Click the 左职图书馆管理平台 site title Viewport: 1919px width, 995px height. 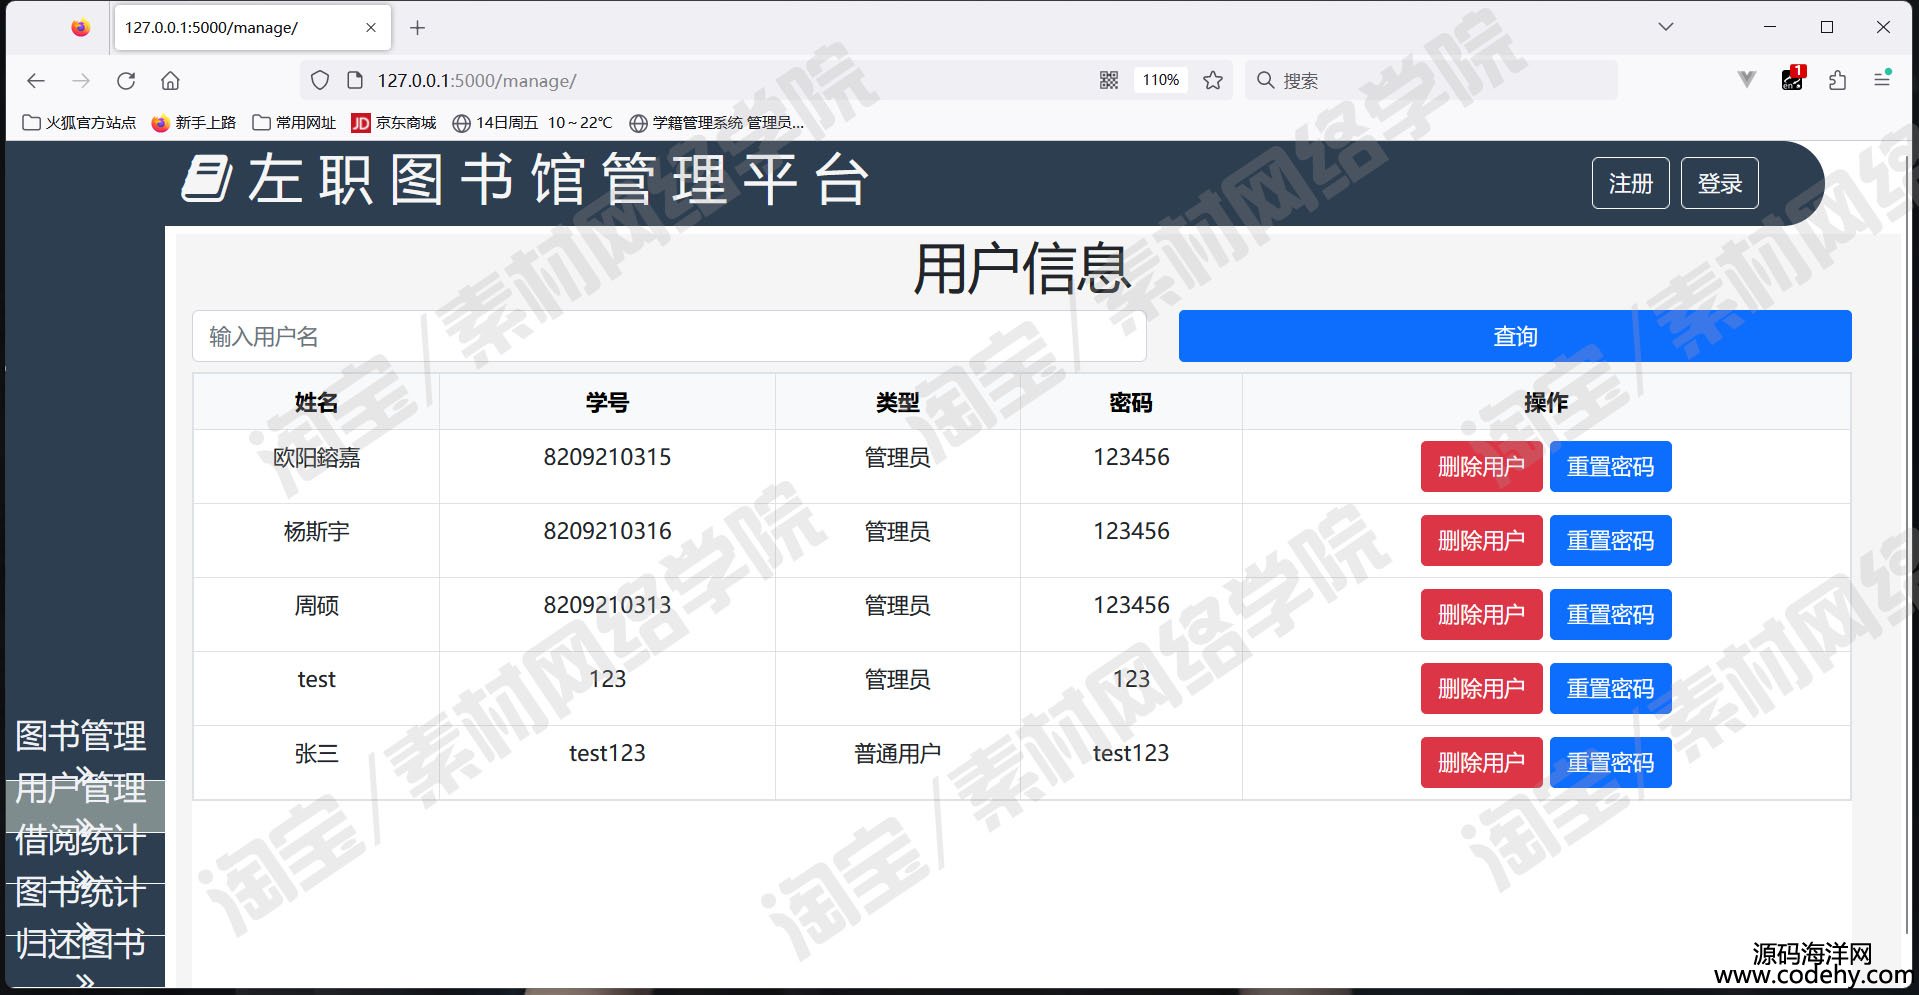click(558, 180)
